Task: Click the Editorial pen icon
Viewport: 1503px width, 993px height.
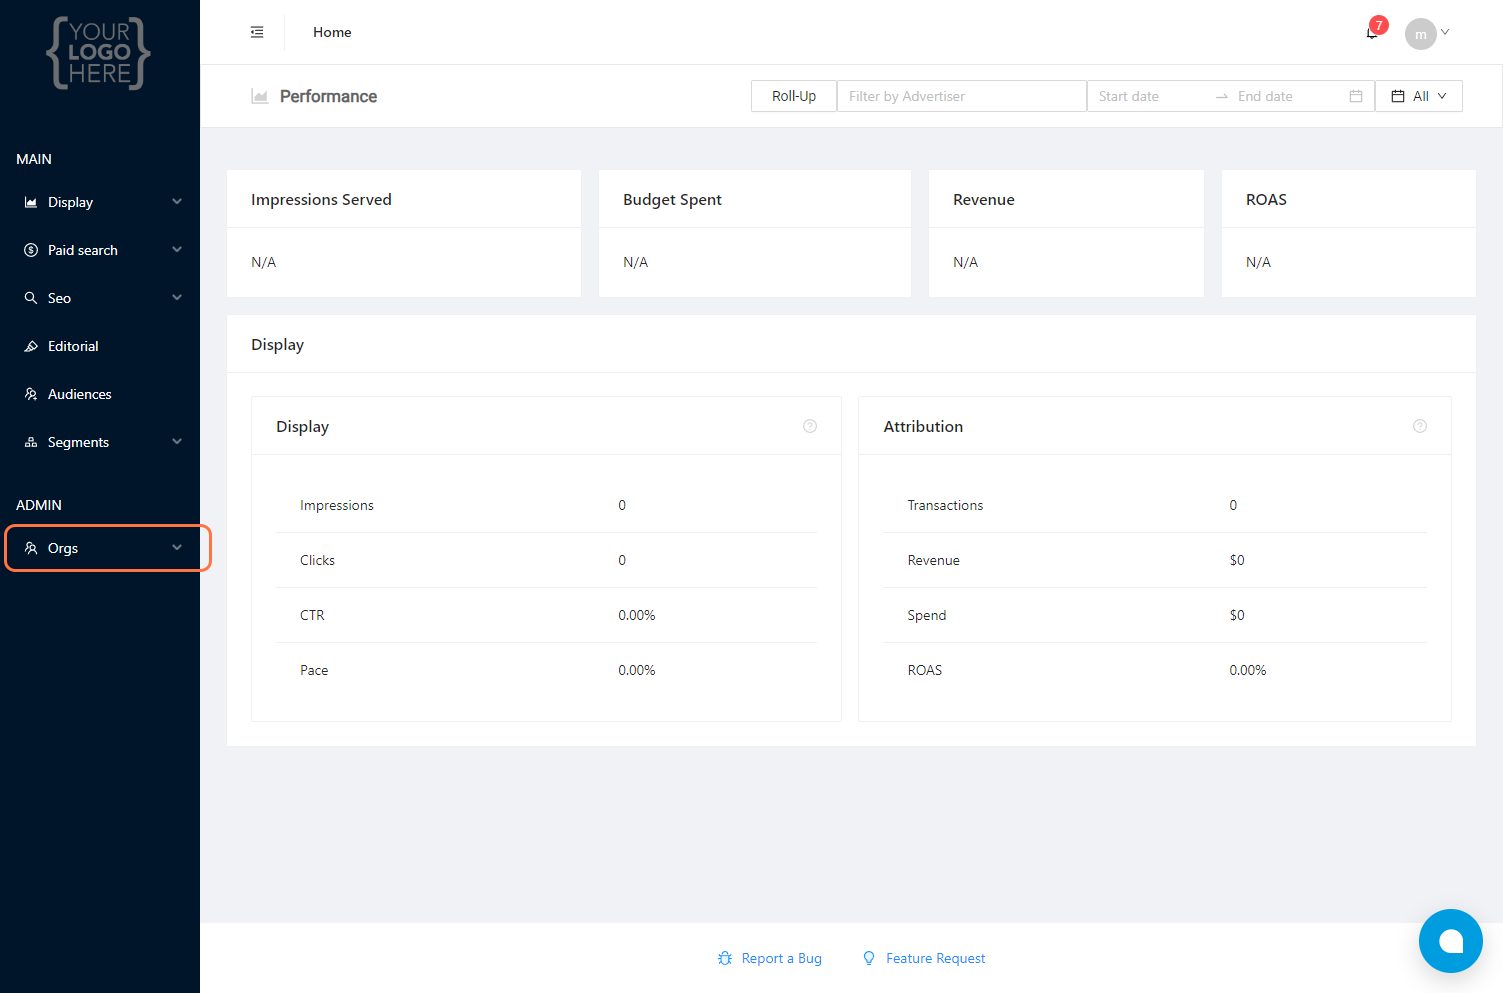Action: [x=31, y=346]
